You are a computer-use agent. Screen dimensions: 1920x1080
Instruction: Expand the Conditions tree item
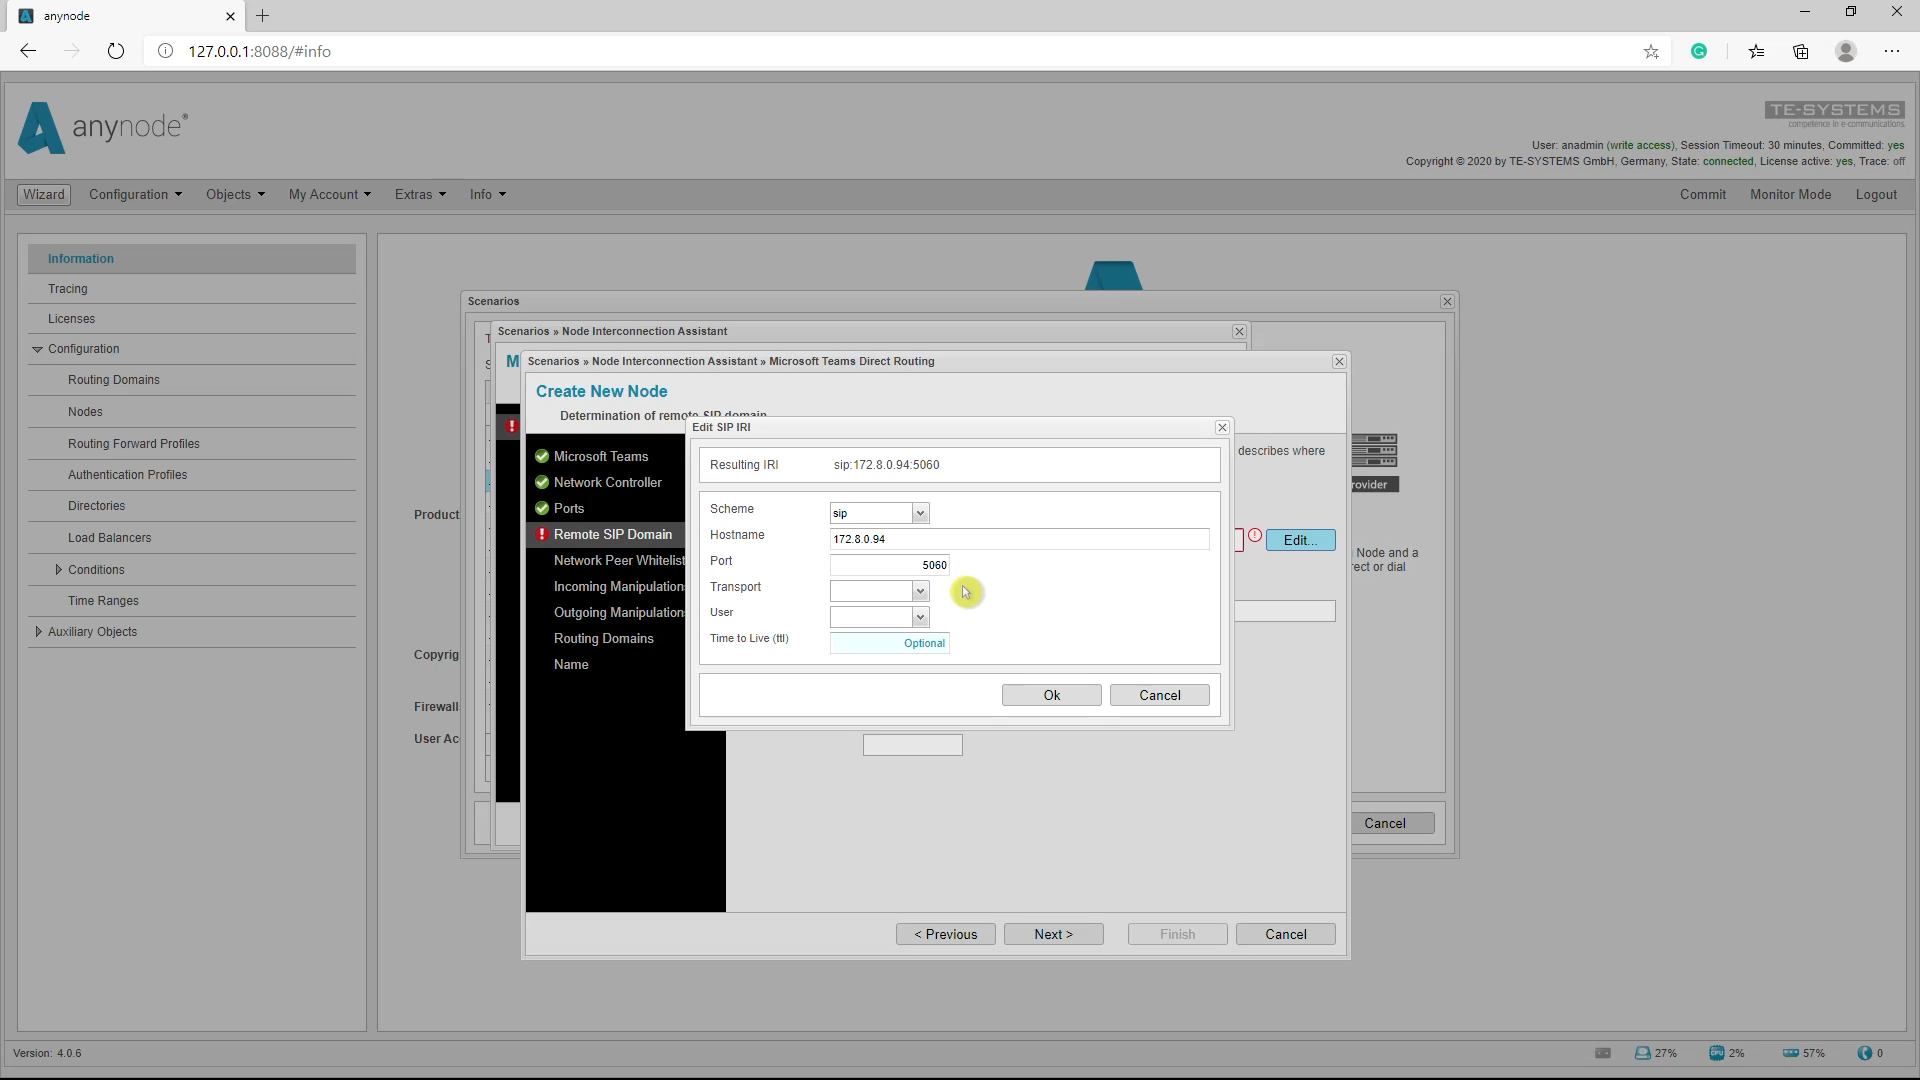click(x=58, y=569)
